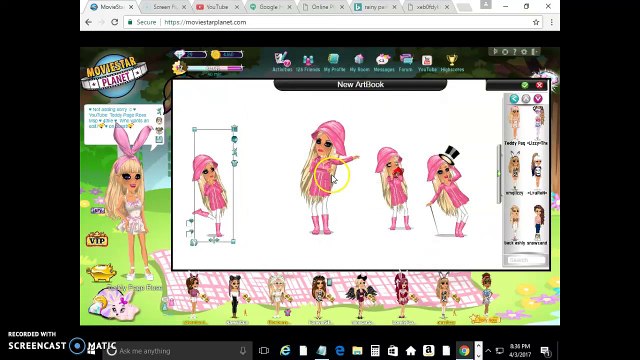Click the help question mark icon
The width and height of the screenshot is (640, 360).
515,52
